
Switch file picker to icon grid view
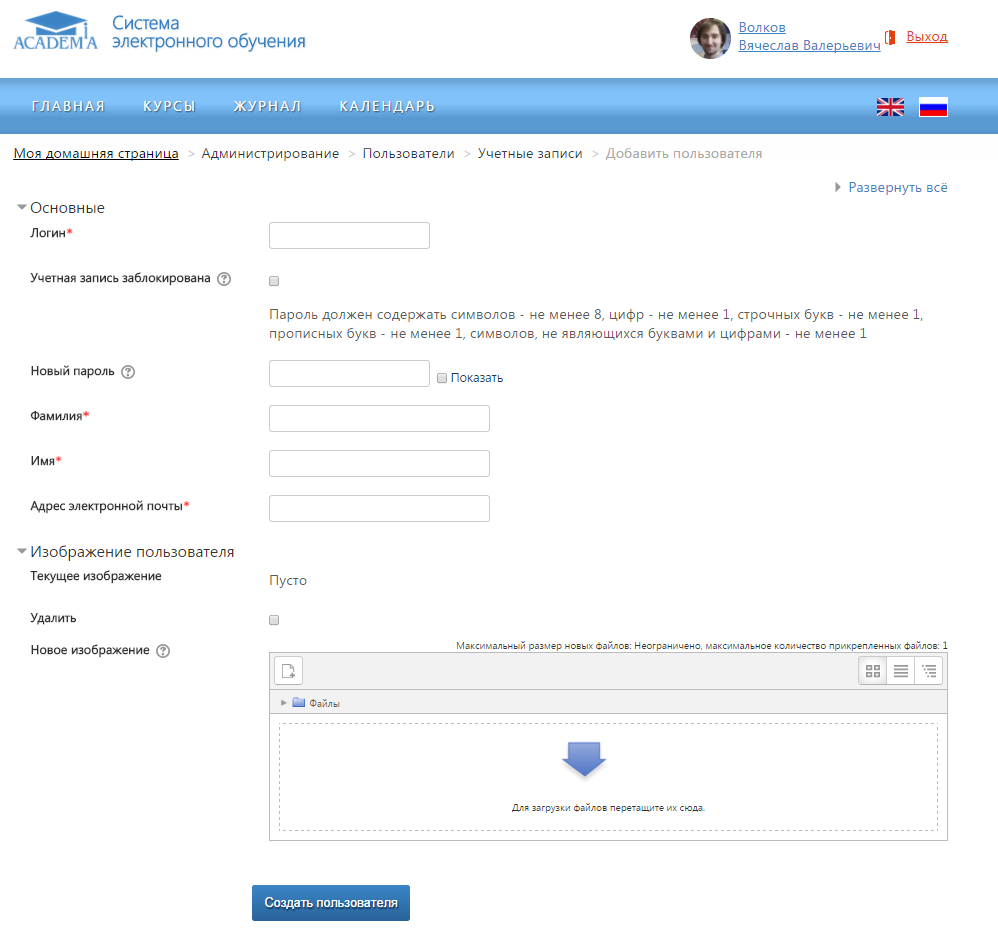click(x=873, y=671)
